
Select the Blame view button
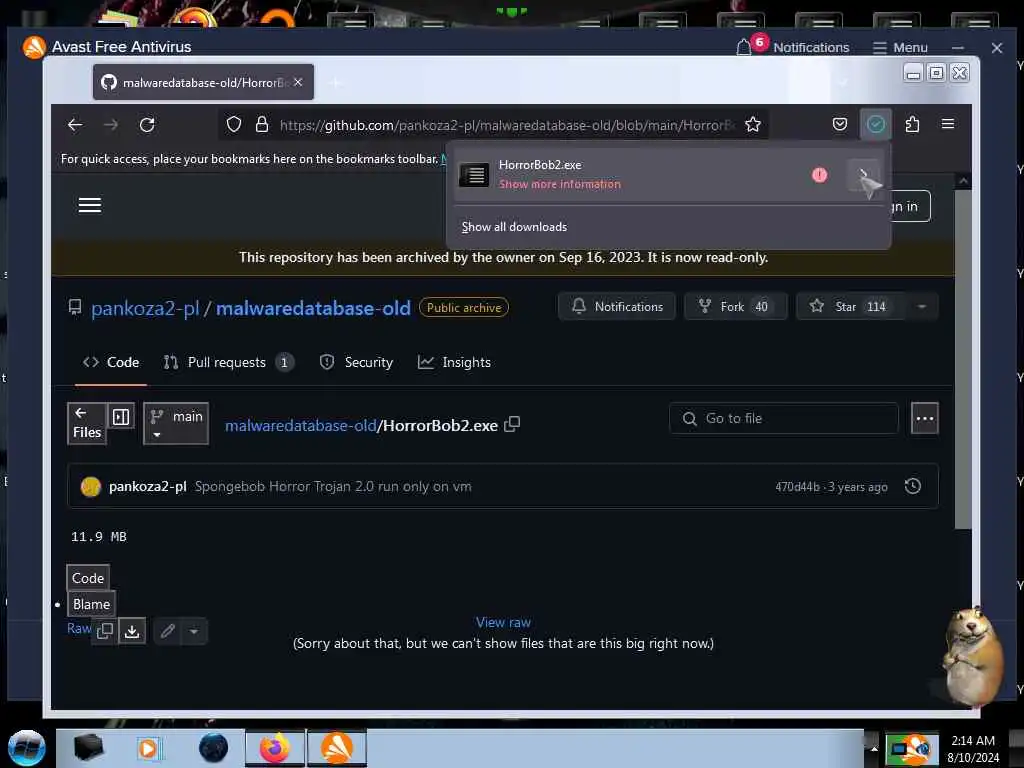click(x=91, y=604)
